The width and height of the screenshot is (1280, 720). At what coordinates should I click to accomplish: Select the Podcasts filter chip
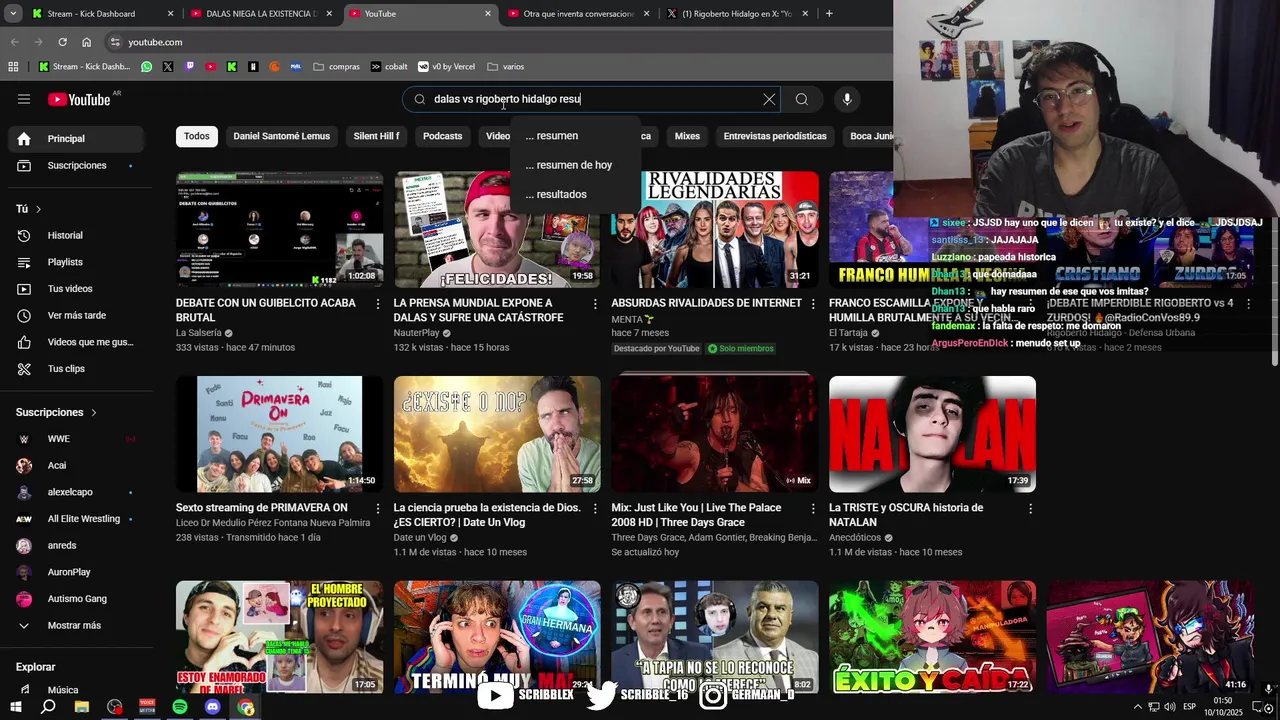coord(442,136)
